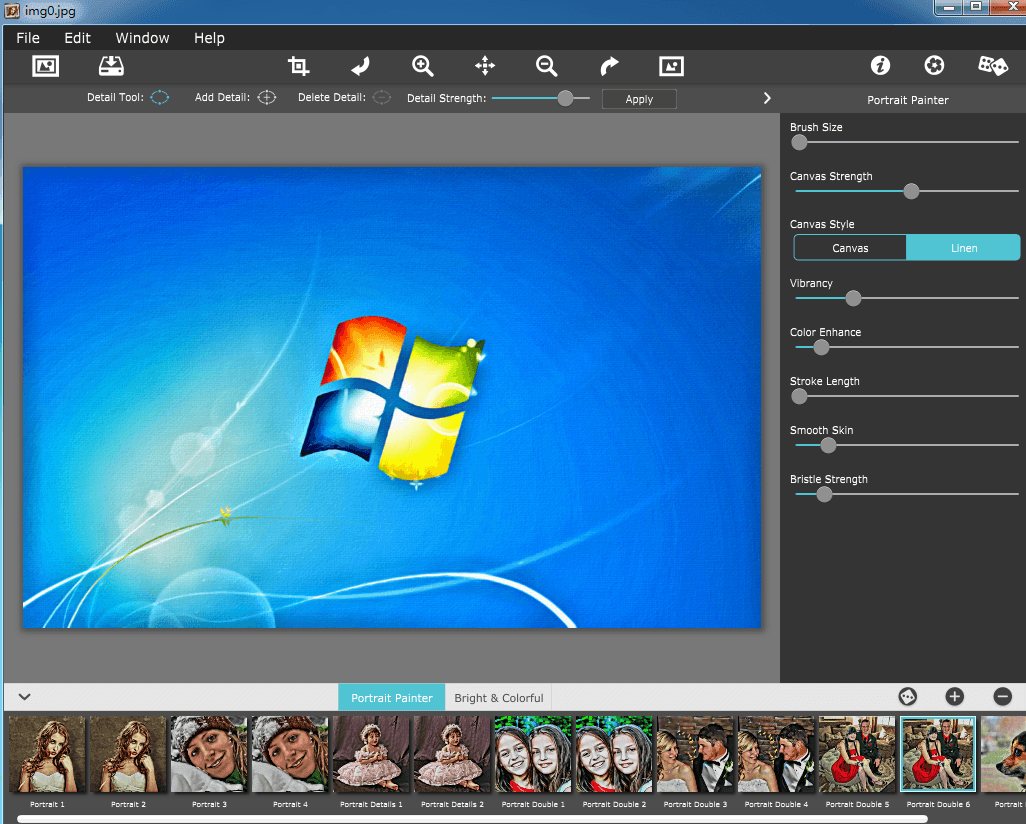Choose the Portrait Double 1 preset thumbnail
Viewport: 1026px width, 824px height.
[x=533, y=755]
